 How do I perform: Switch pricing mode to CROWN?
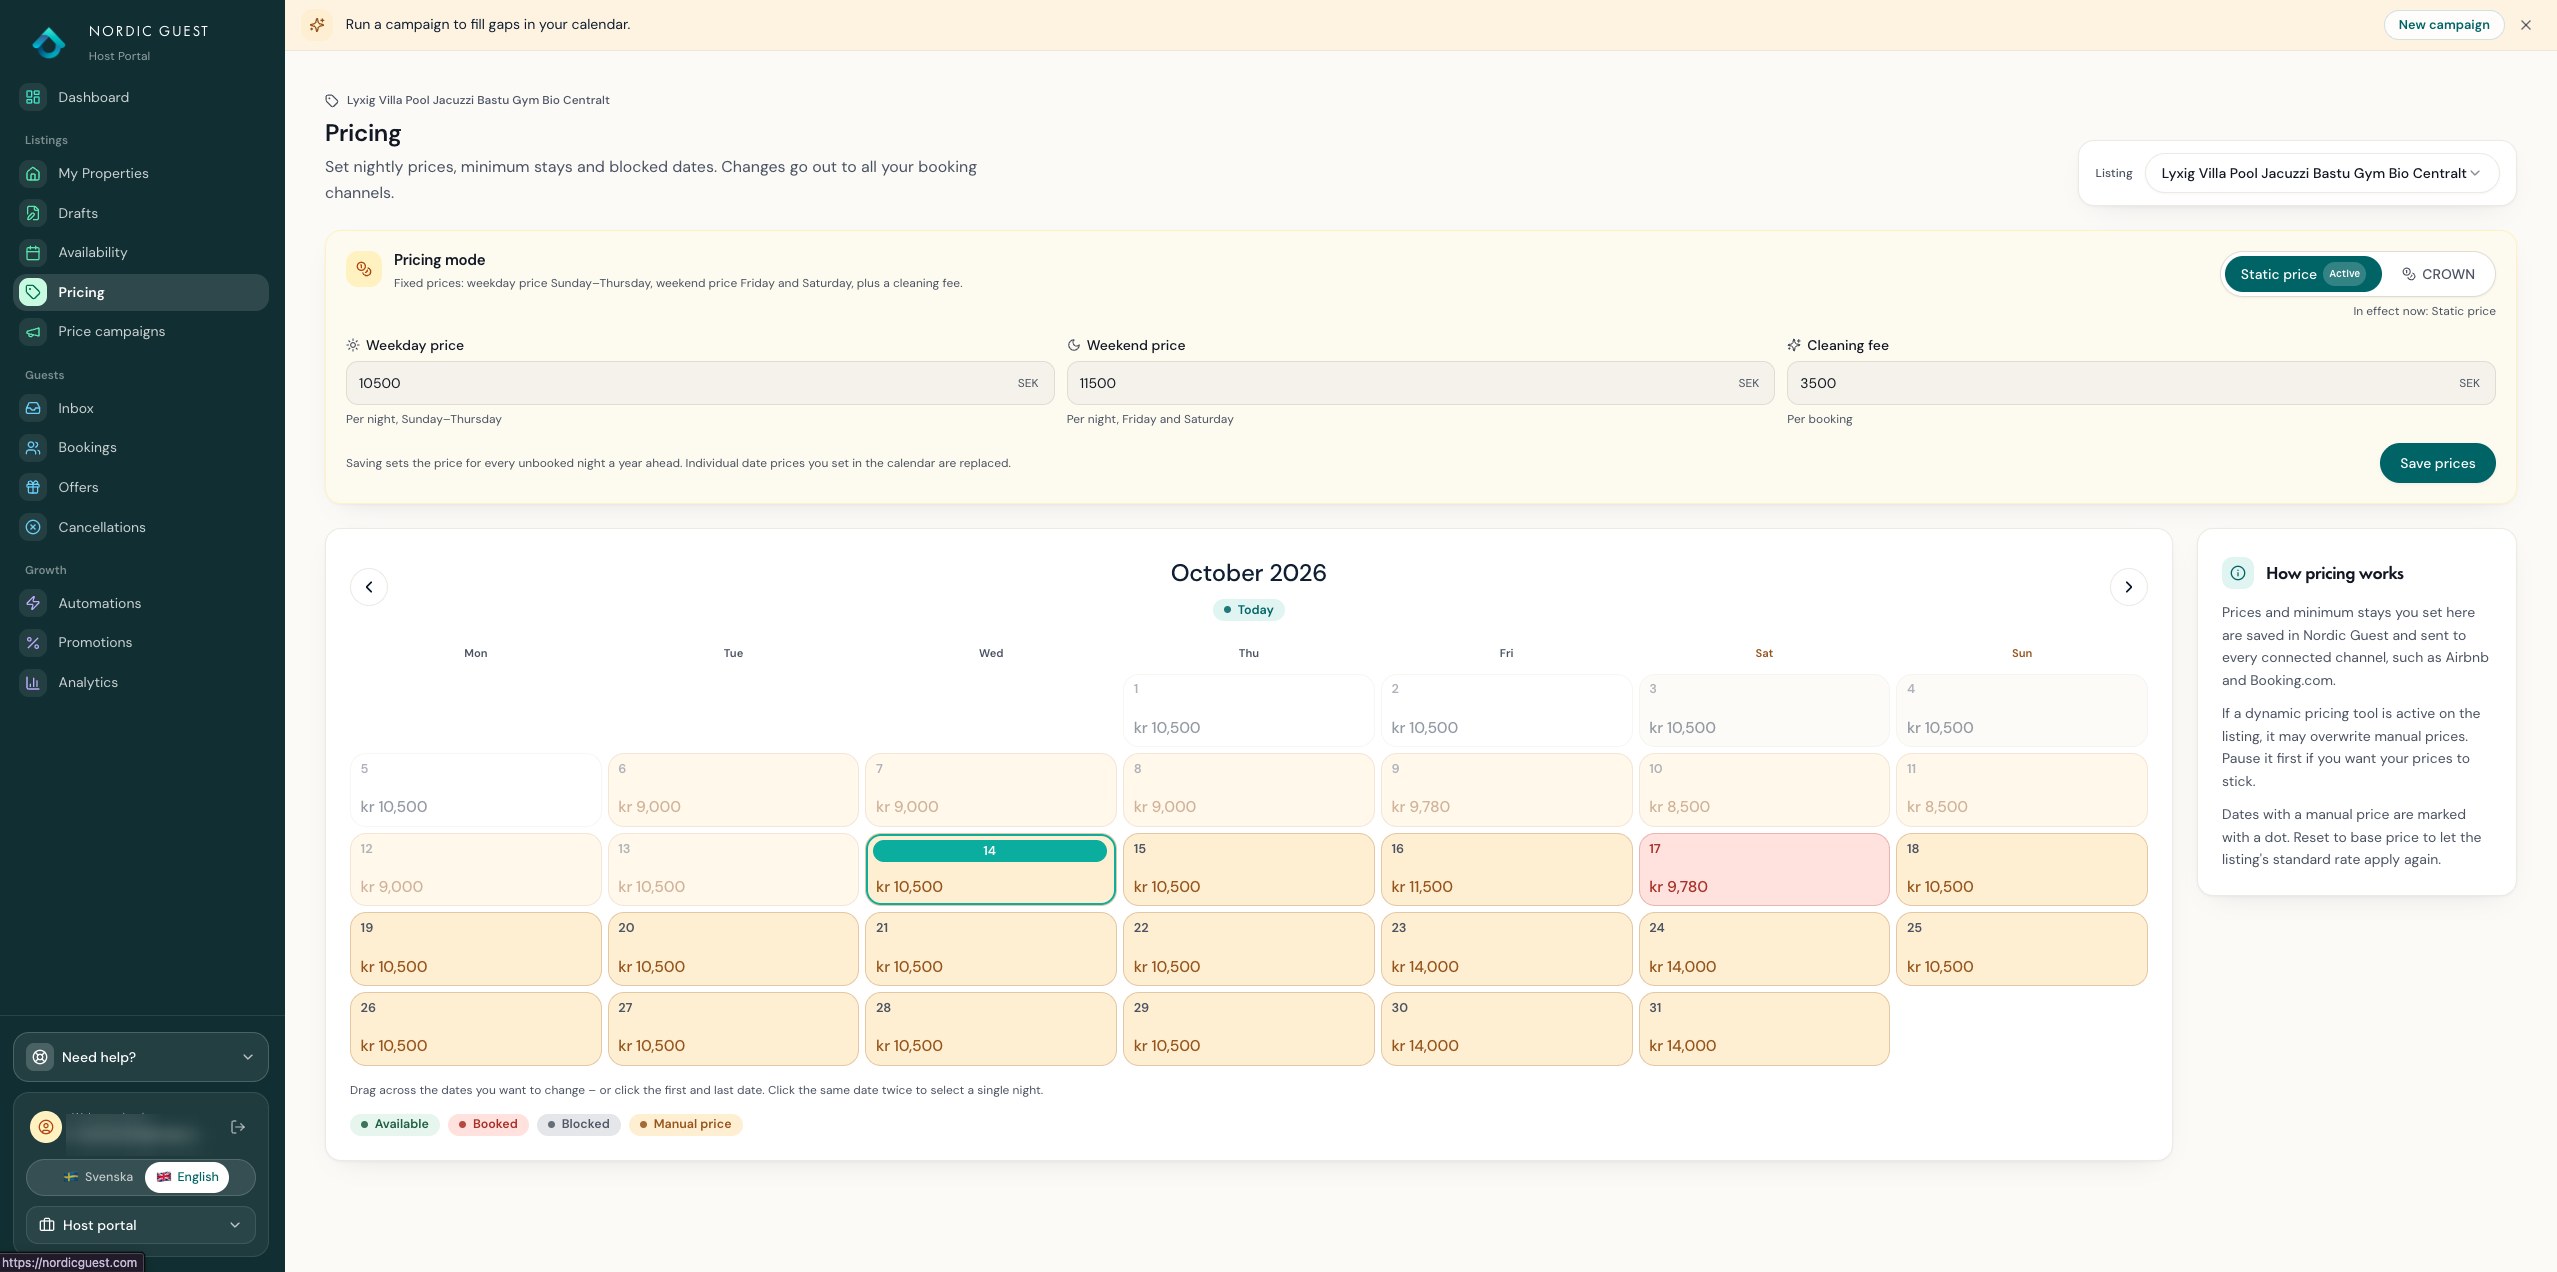point(2438,274)
